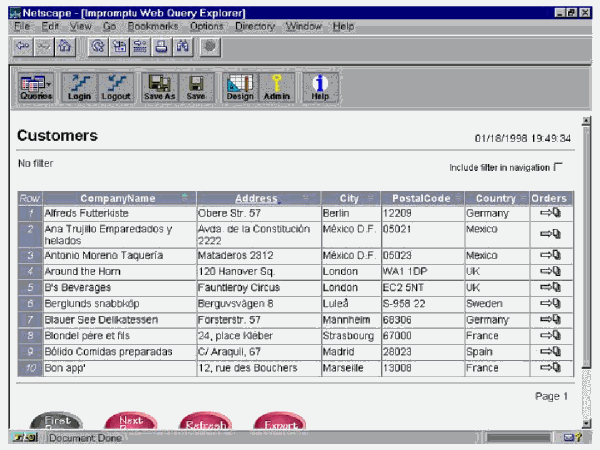Click the vertical scrollbar down arrow
600x450 pixels.
tap(586, 423)
